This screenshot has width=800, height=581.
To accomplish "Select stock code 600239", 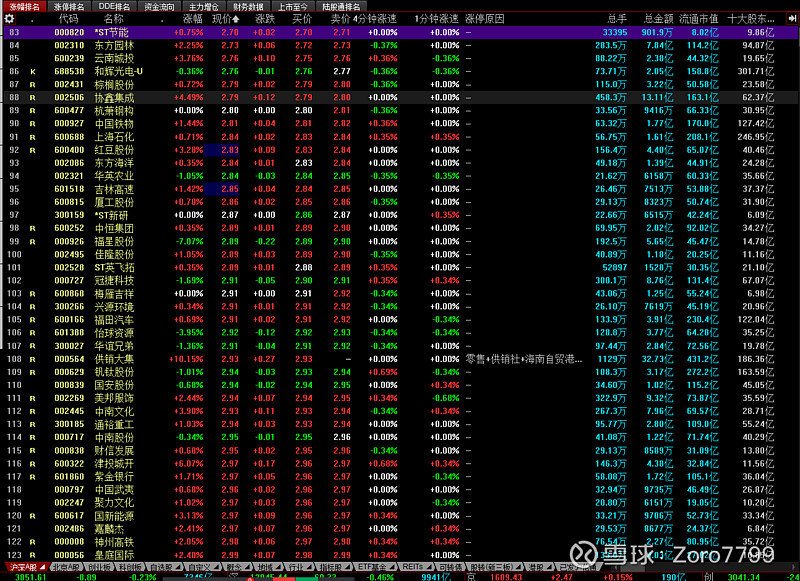I will coord(69,59).
